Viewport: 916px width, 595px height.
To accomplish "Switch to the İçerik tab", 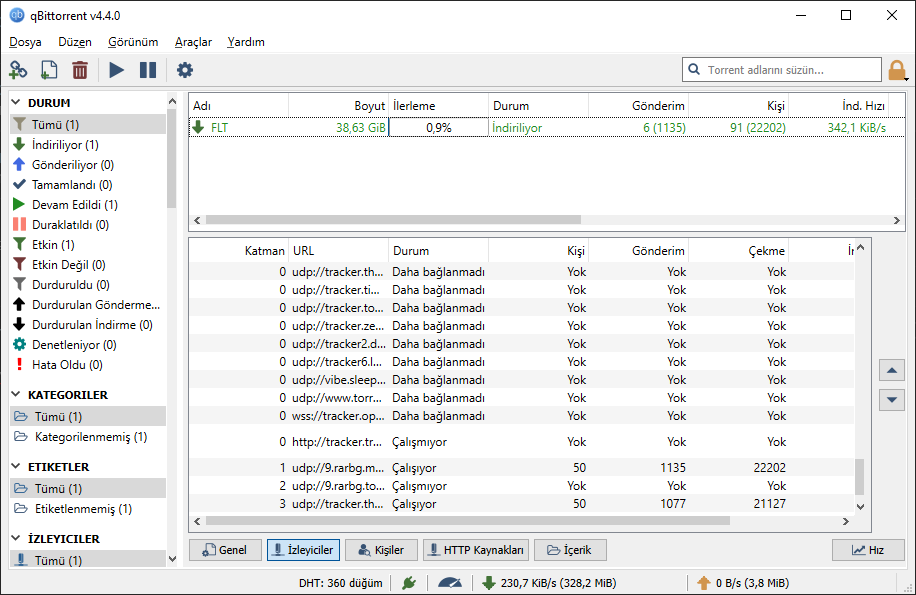I will coord(570,550).
